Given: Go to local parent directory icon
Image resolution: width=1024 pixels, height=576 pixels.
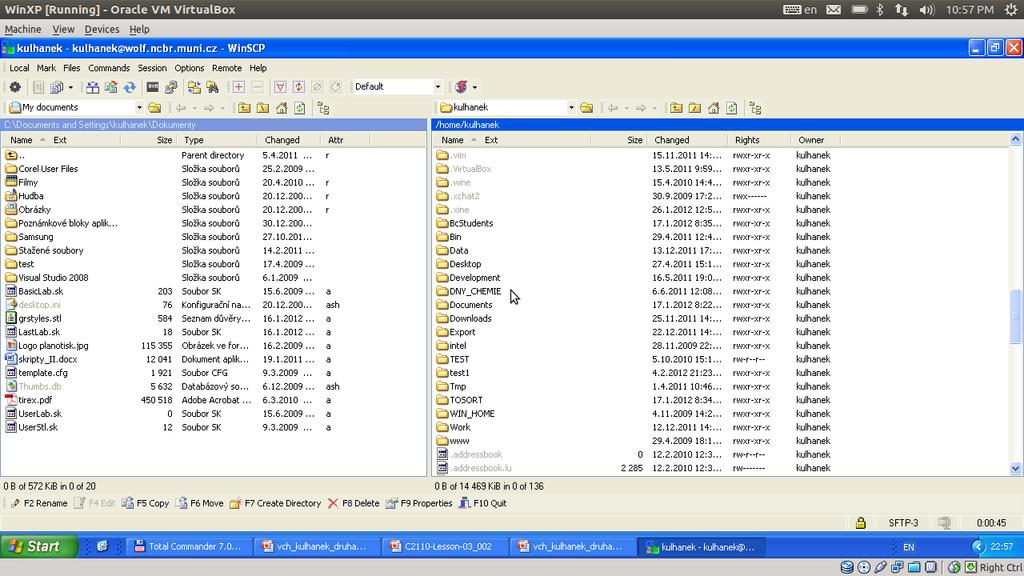Looking at the screenshot, I should pyautogui.click(x=244, y=108).
